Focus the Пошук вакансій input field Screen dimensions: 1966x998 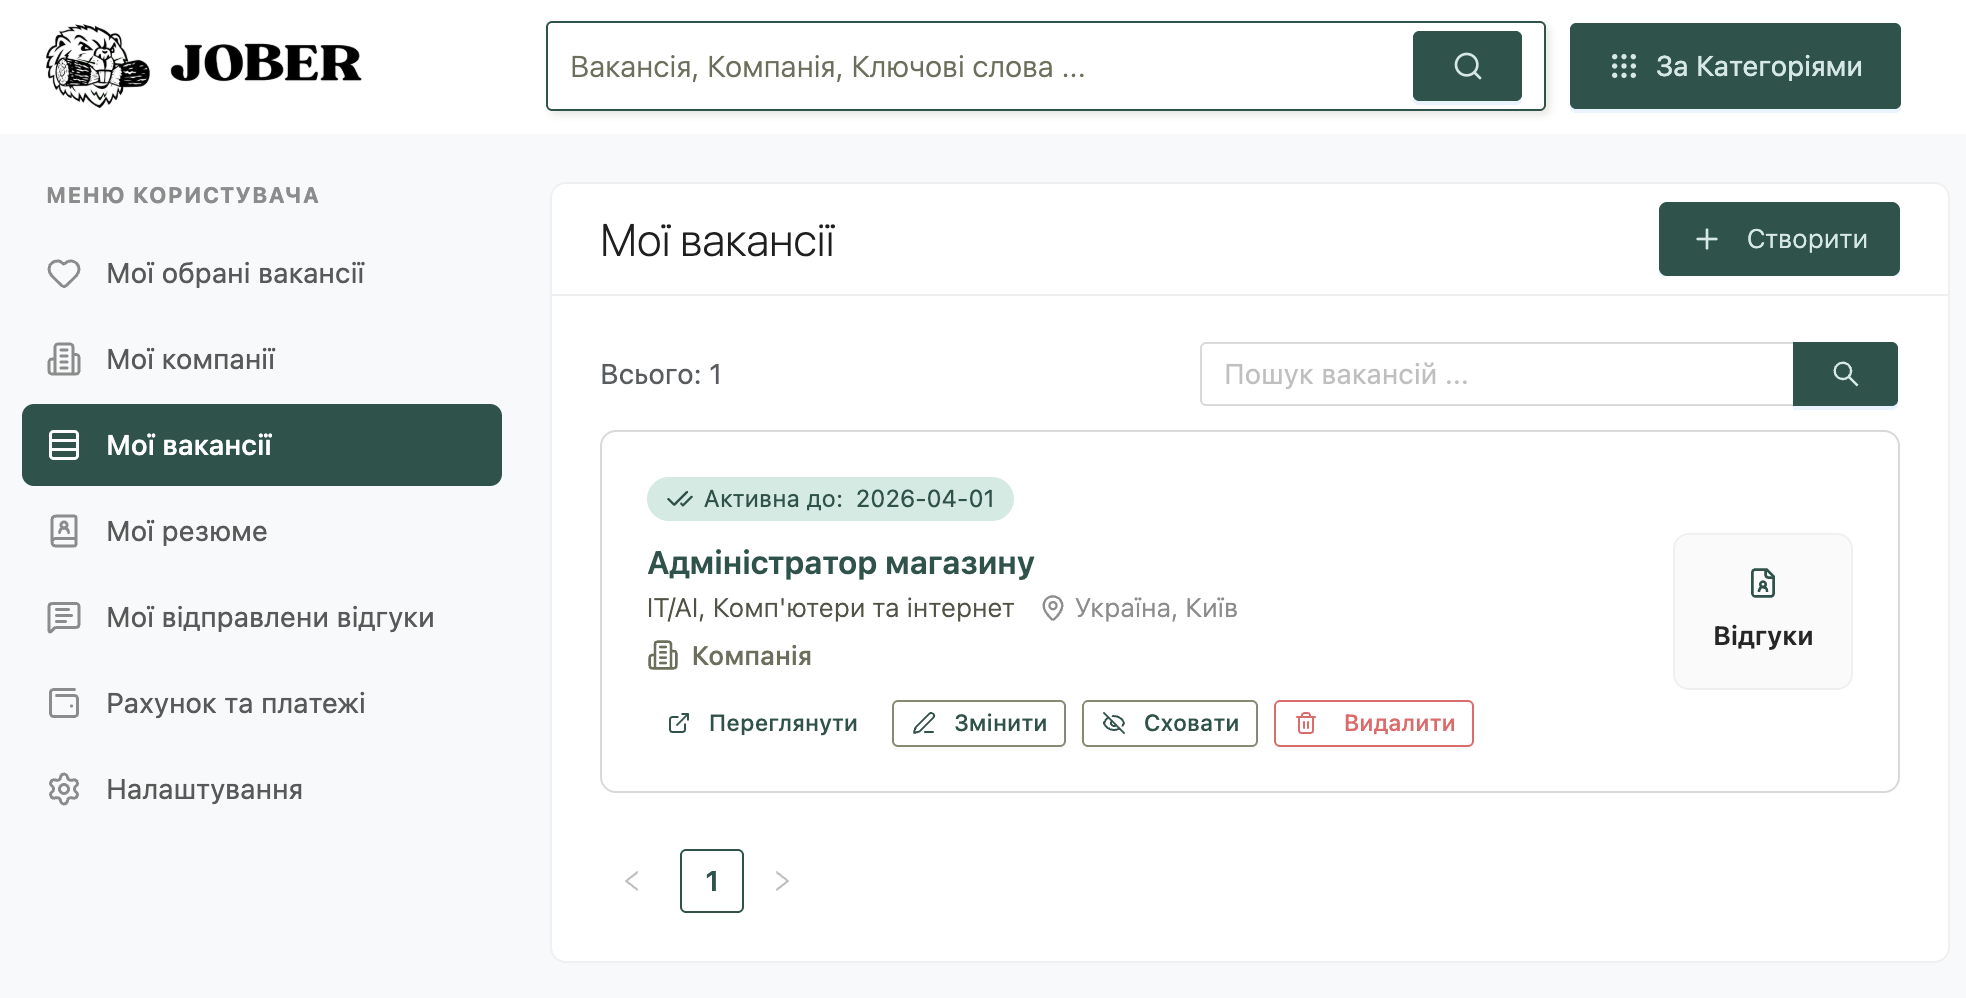[1496, 374]
